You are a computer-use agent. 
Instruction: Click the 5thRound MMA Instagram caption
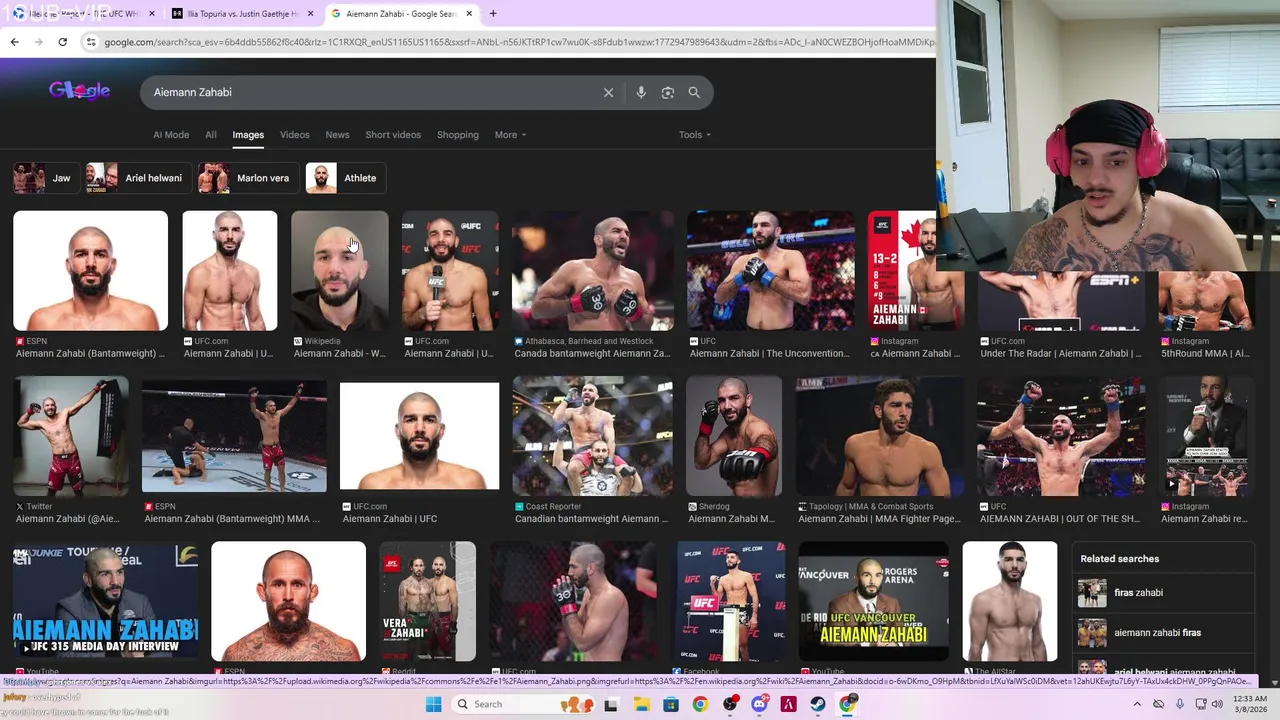[1206, 353]
